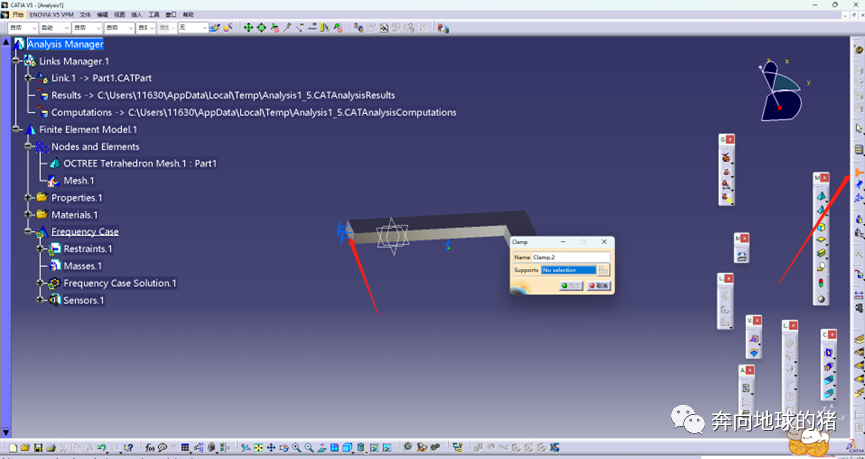Activate Fly mode icon
865x459 pixels.
point(246,447)
